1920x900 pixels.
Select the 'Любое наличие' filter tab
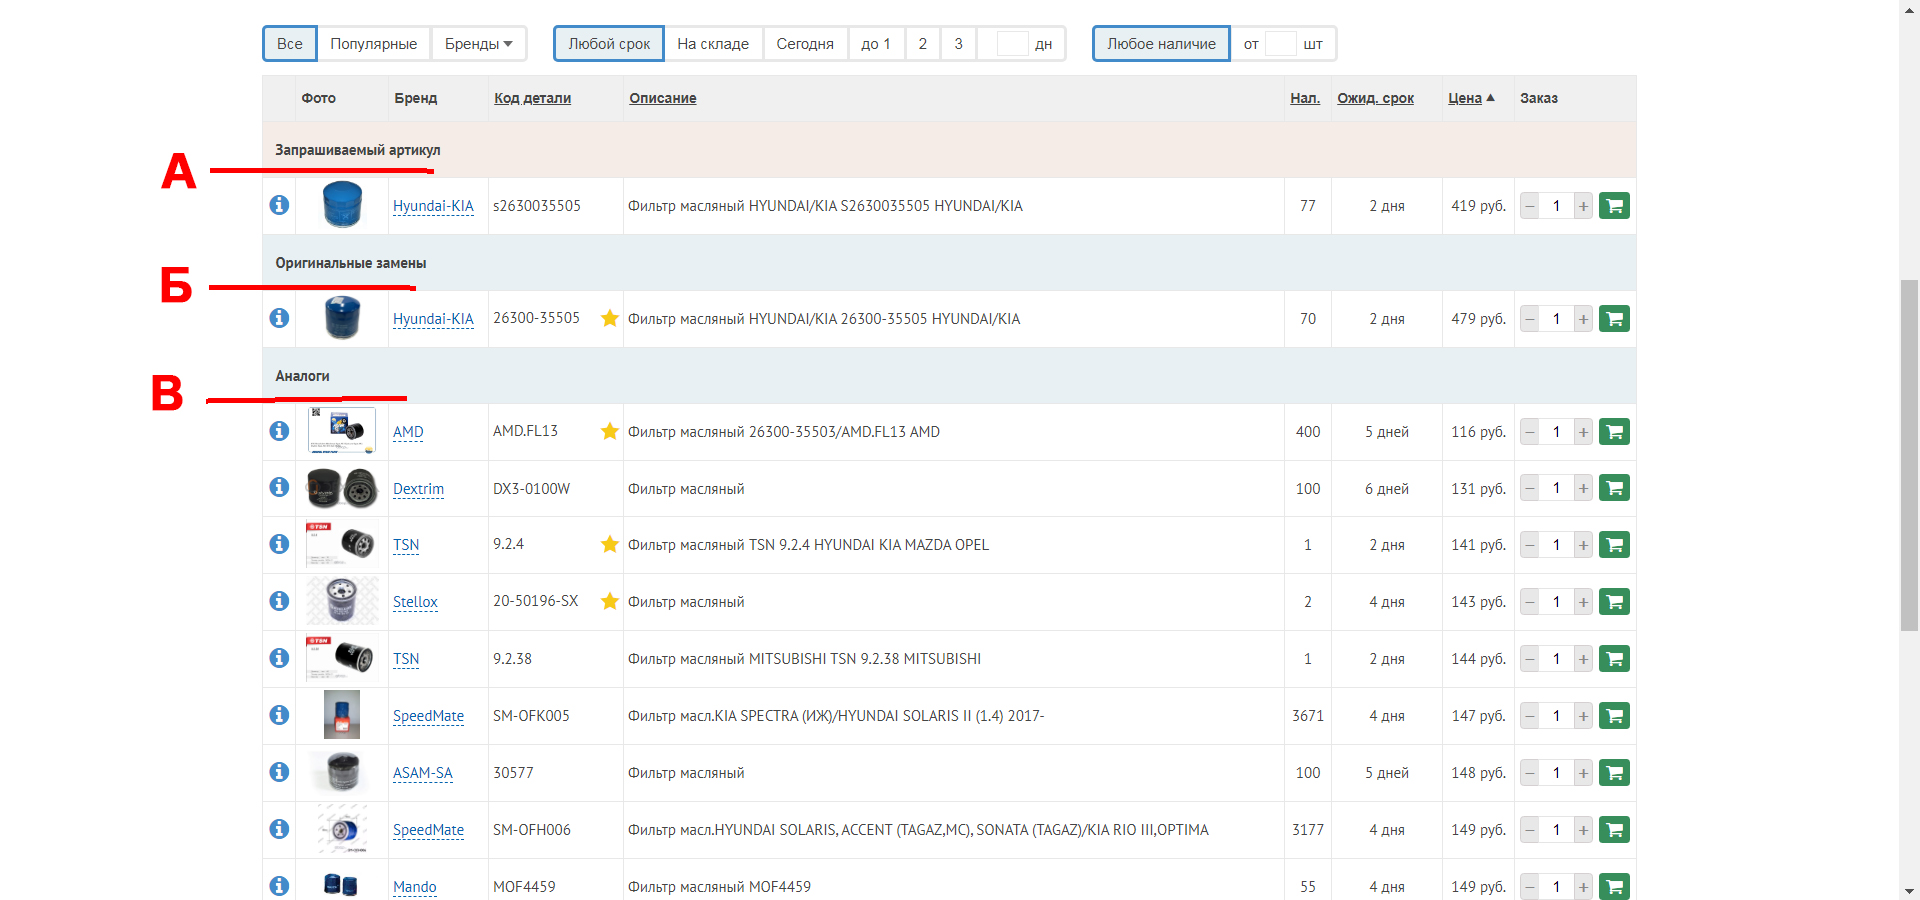click(x=1160, y=44)
